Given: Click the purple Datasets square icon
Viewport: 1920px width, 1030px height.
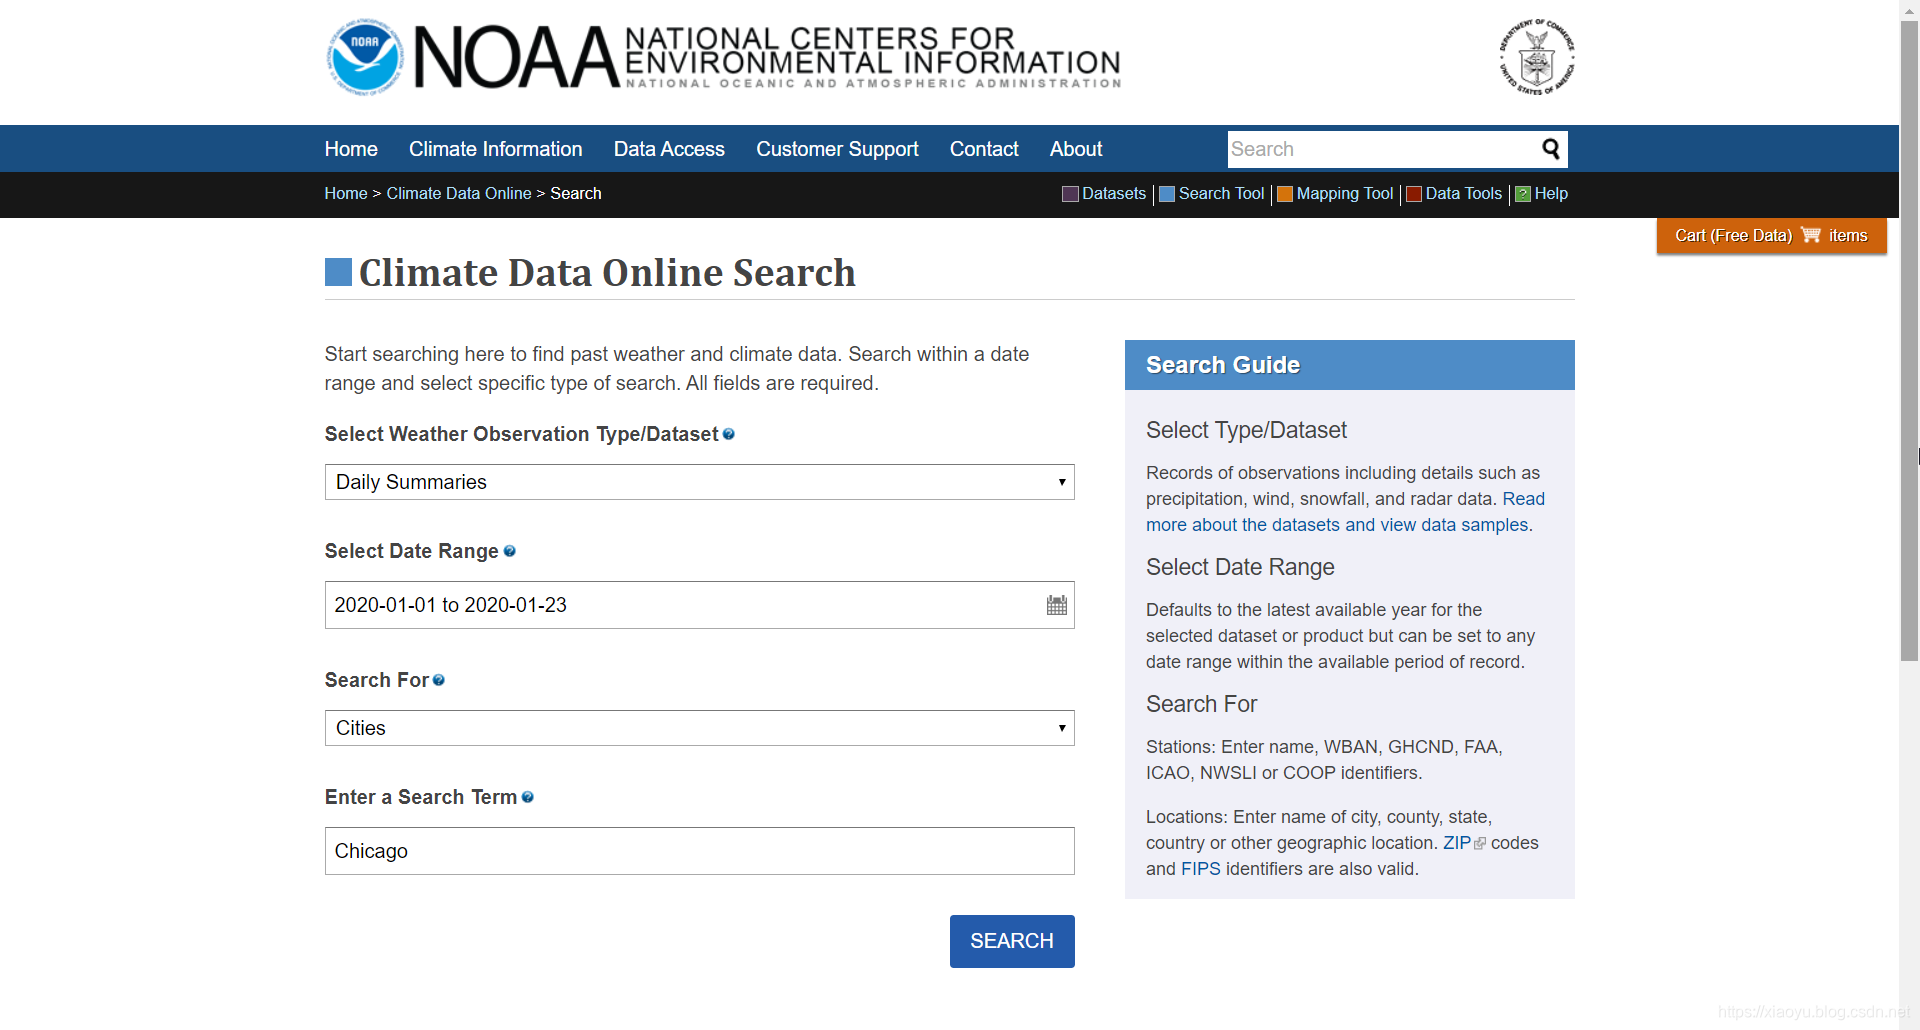Looking at the screenshot, I should point(1070,194).
